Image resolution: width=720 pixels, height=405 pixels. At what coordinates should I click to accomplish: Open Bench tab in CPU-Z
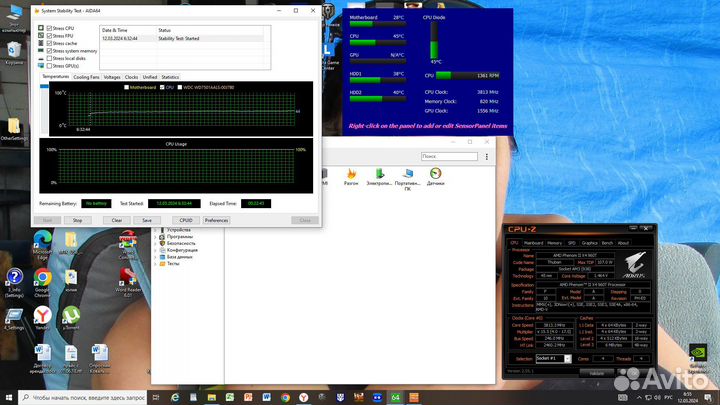click(607, 243)
